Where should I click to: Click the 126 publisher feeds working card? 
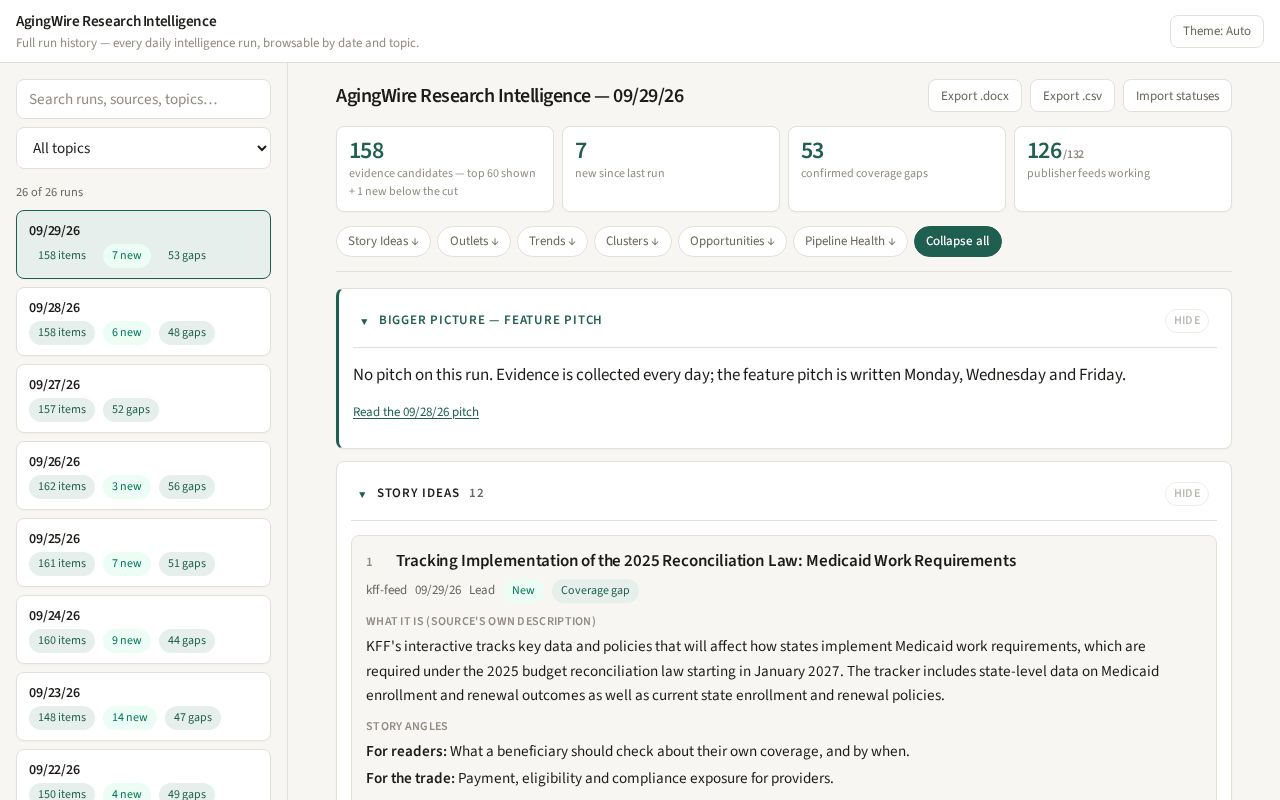tap(1123, 169)
